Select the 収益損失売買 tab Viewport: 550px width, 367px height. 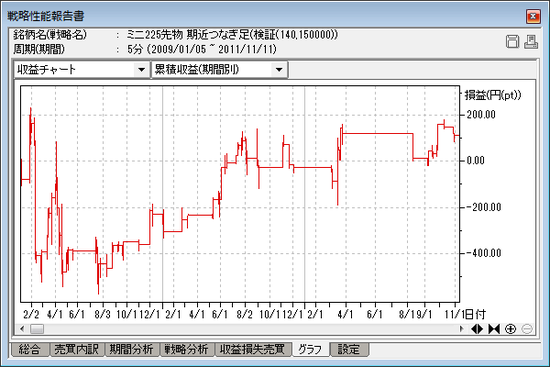point(253,349)
